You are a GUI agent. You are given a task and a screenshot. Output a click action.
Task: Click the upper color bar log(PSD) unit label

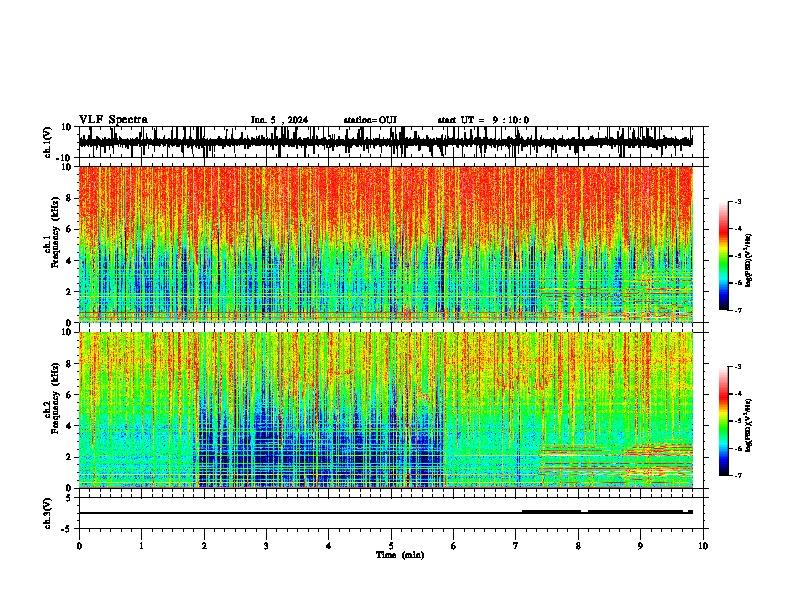tap(749, 260)
